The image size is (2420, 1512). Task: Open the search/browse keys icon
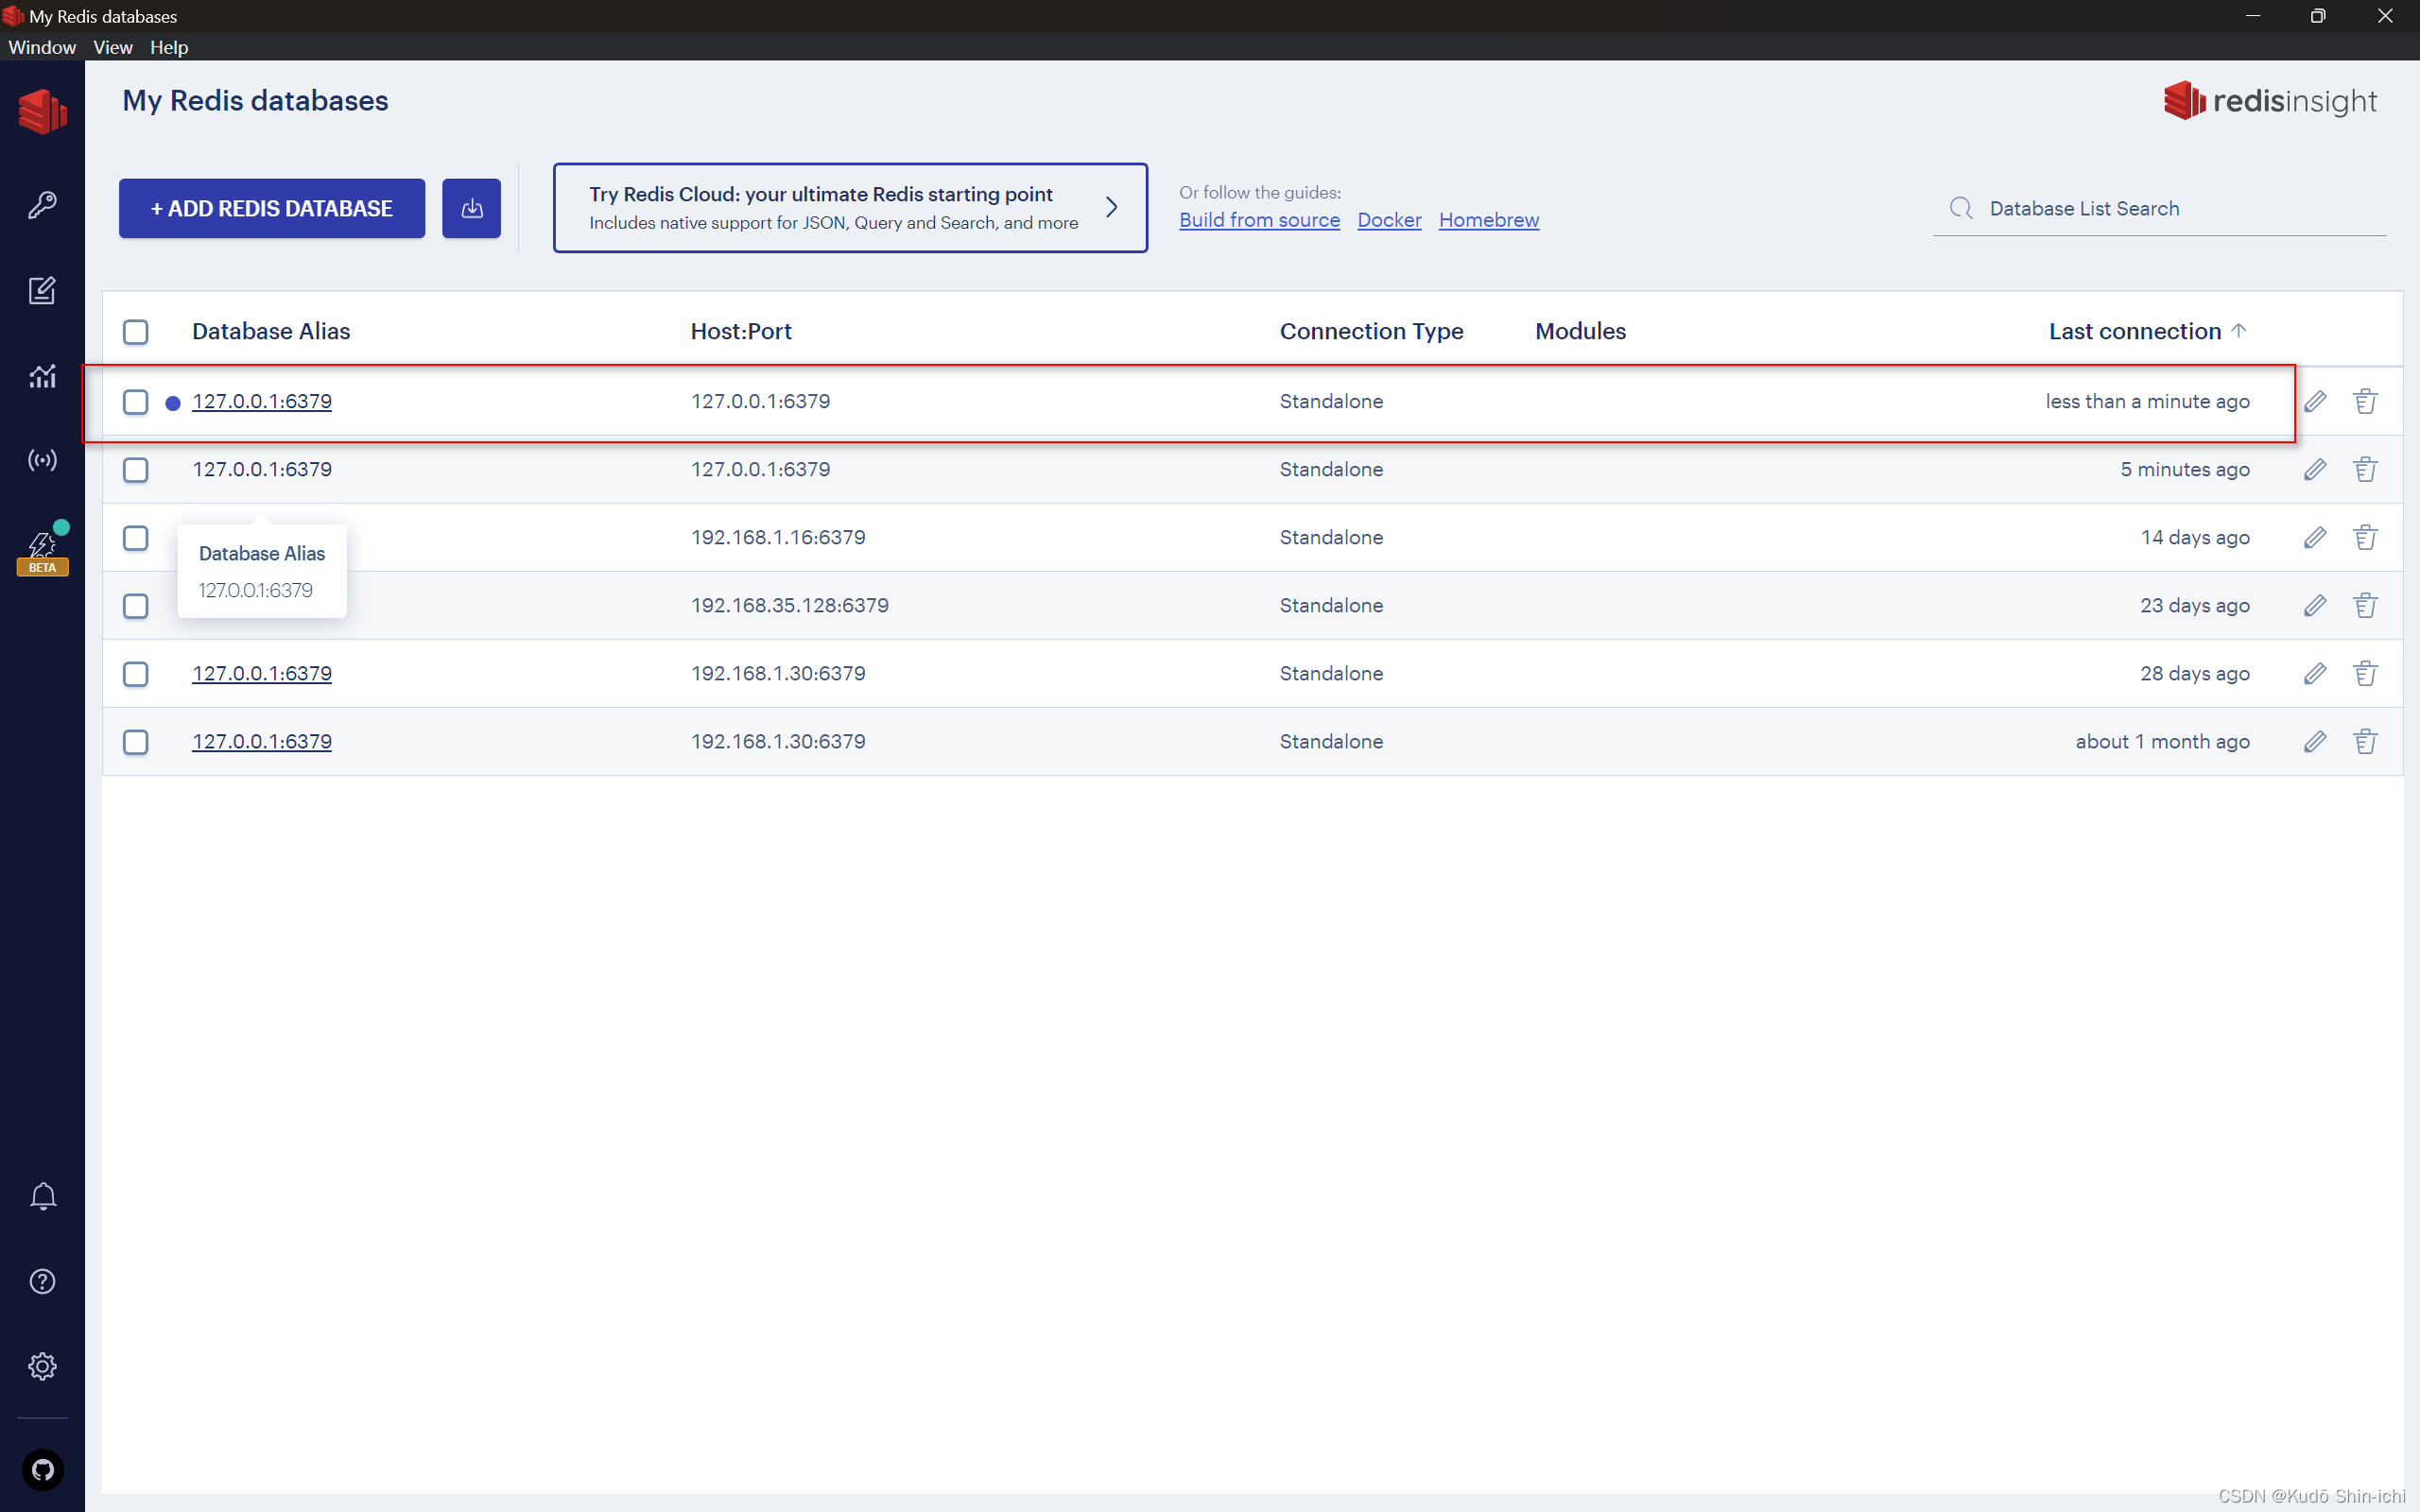point(42,204)
